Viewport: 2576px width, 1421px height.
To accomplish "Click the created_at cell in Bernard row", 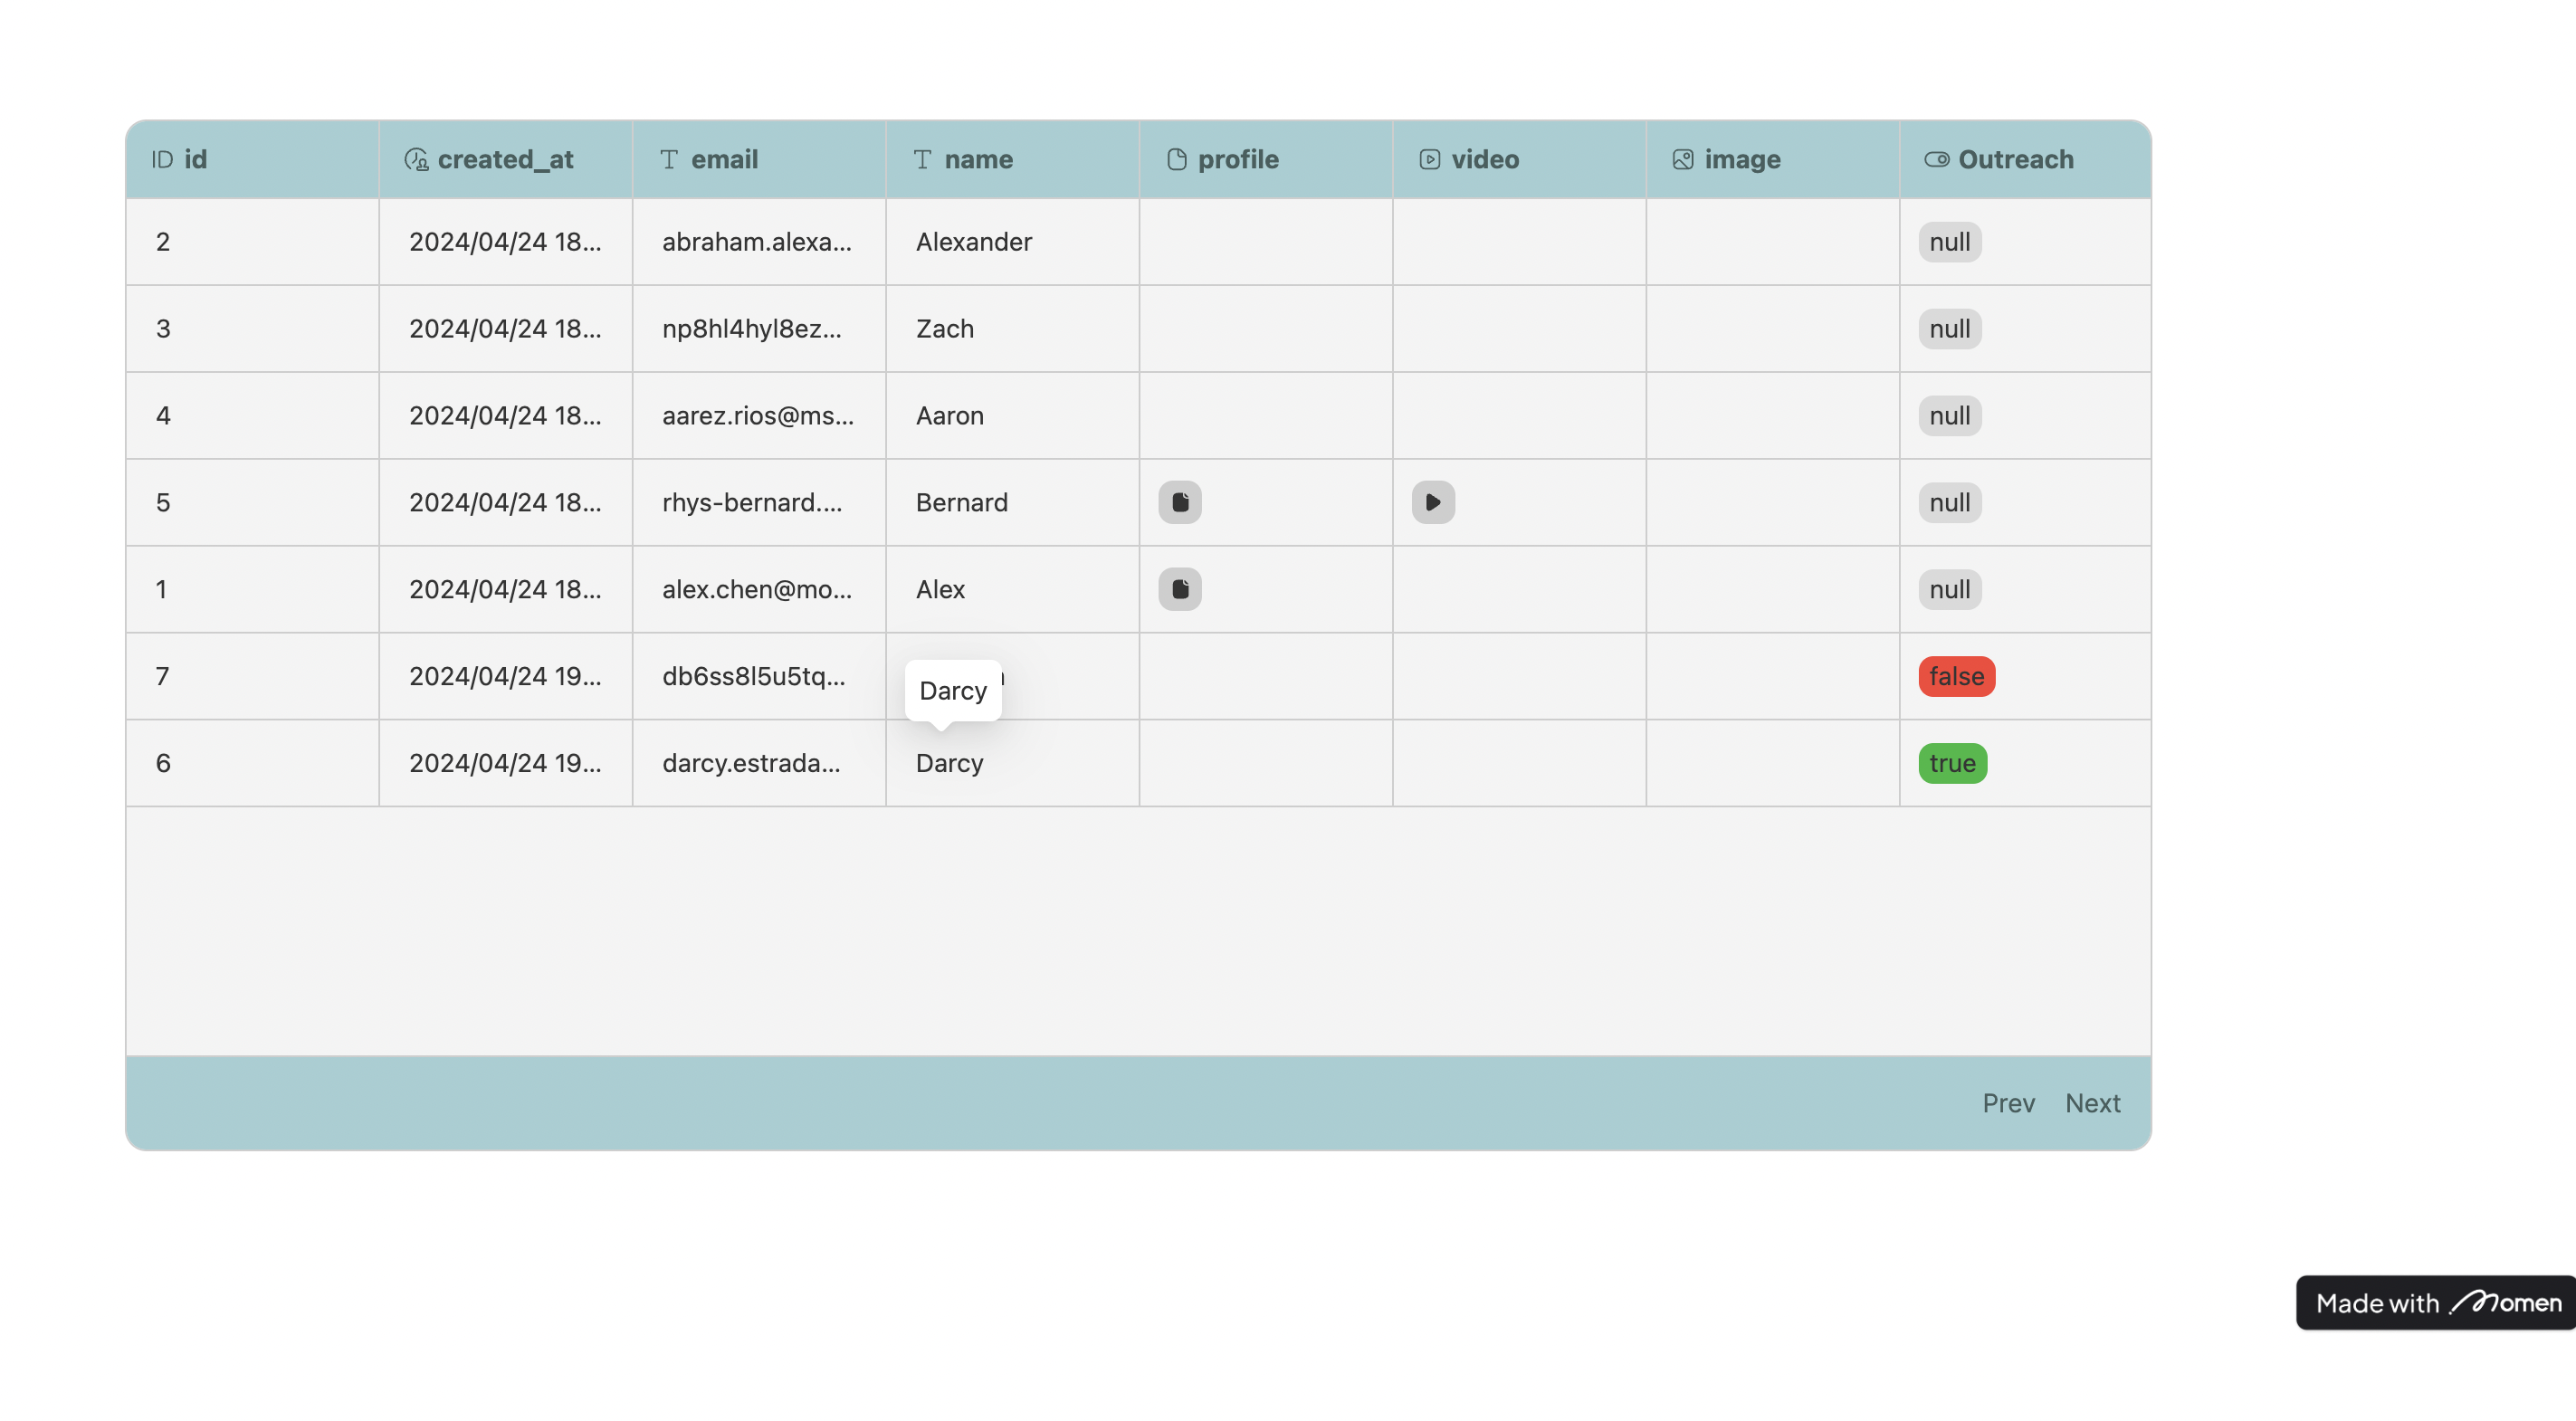I will click(506, 502).
